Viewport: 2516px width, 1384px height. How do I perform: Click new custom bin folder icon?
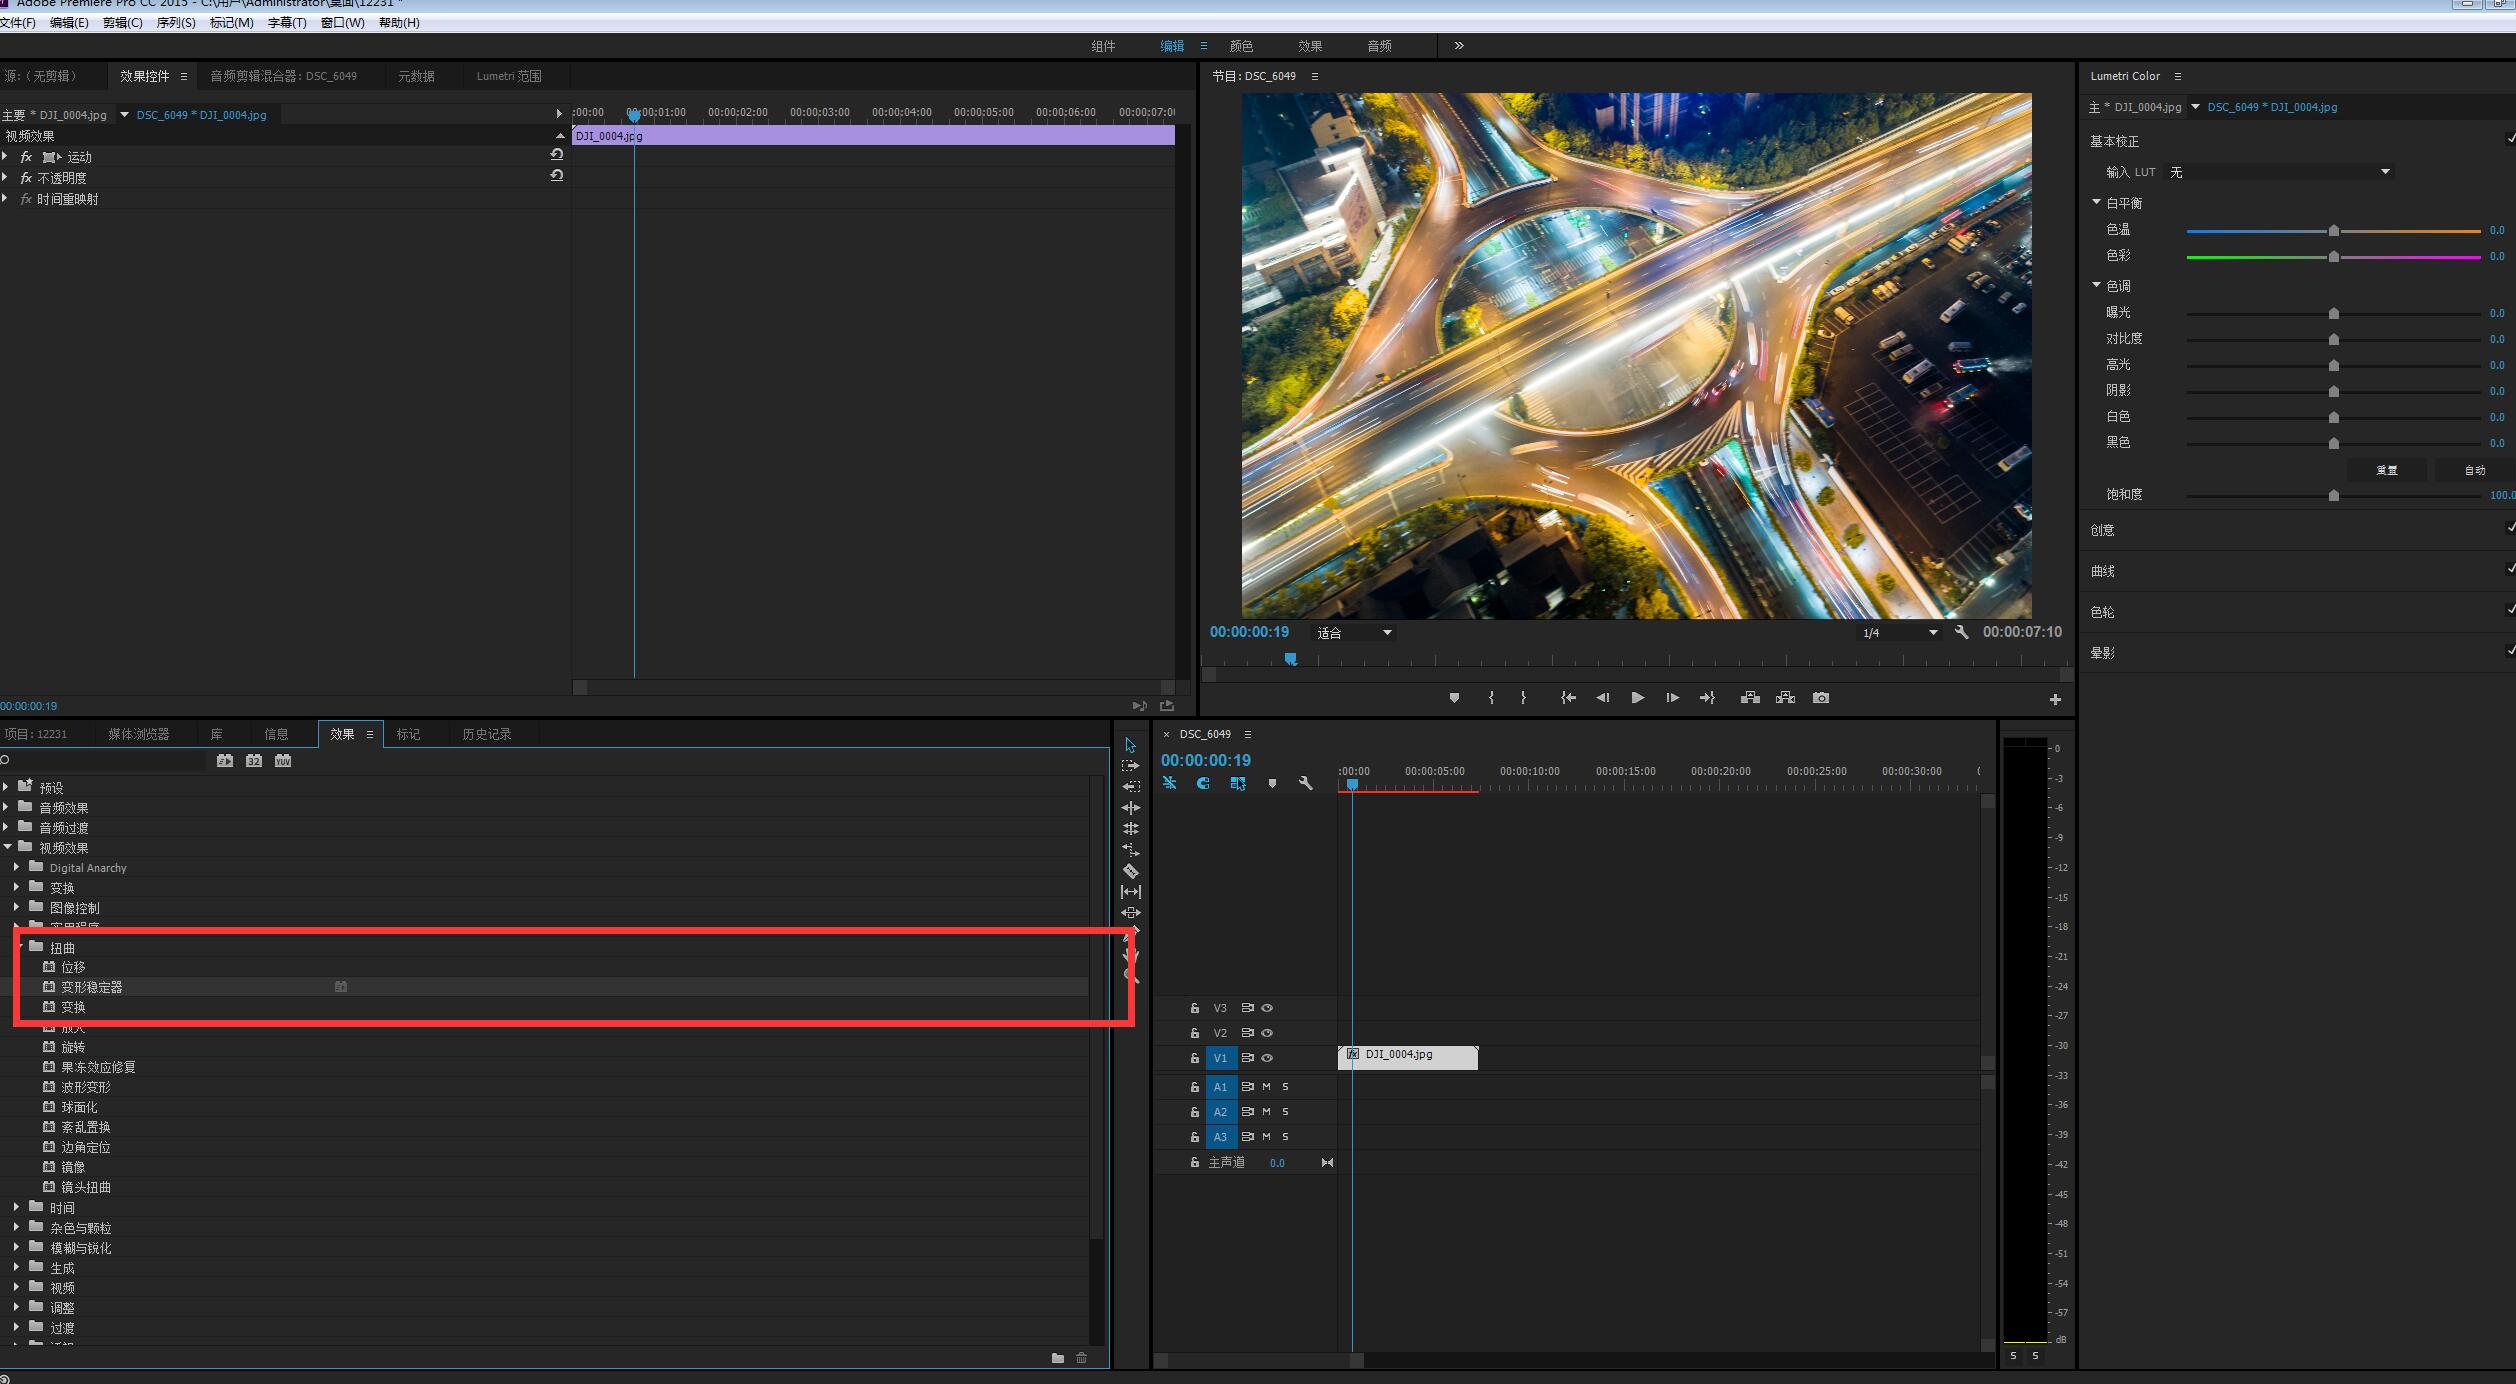[1057, 1358]
